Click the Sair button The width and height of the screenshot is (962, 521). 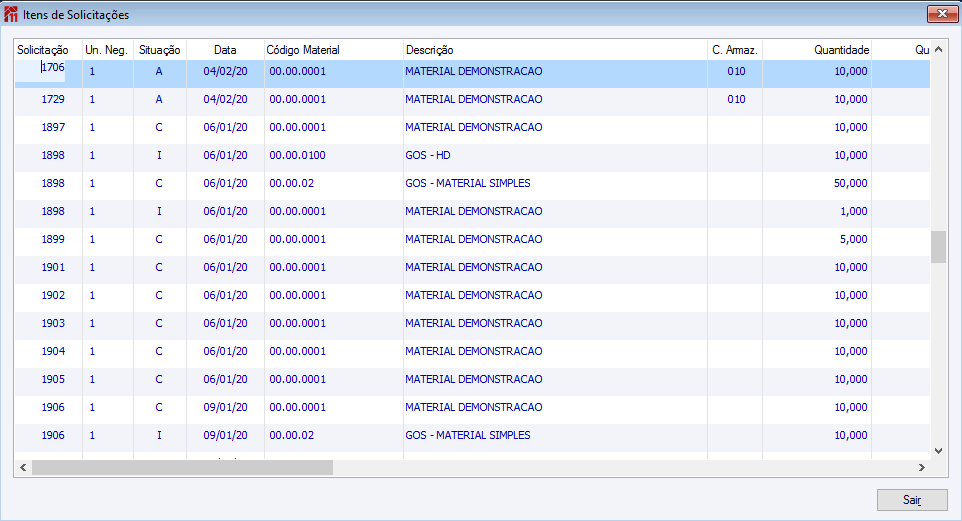(x=912, y=500)
